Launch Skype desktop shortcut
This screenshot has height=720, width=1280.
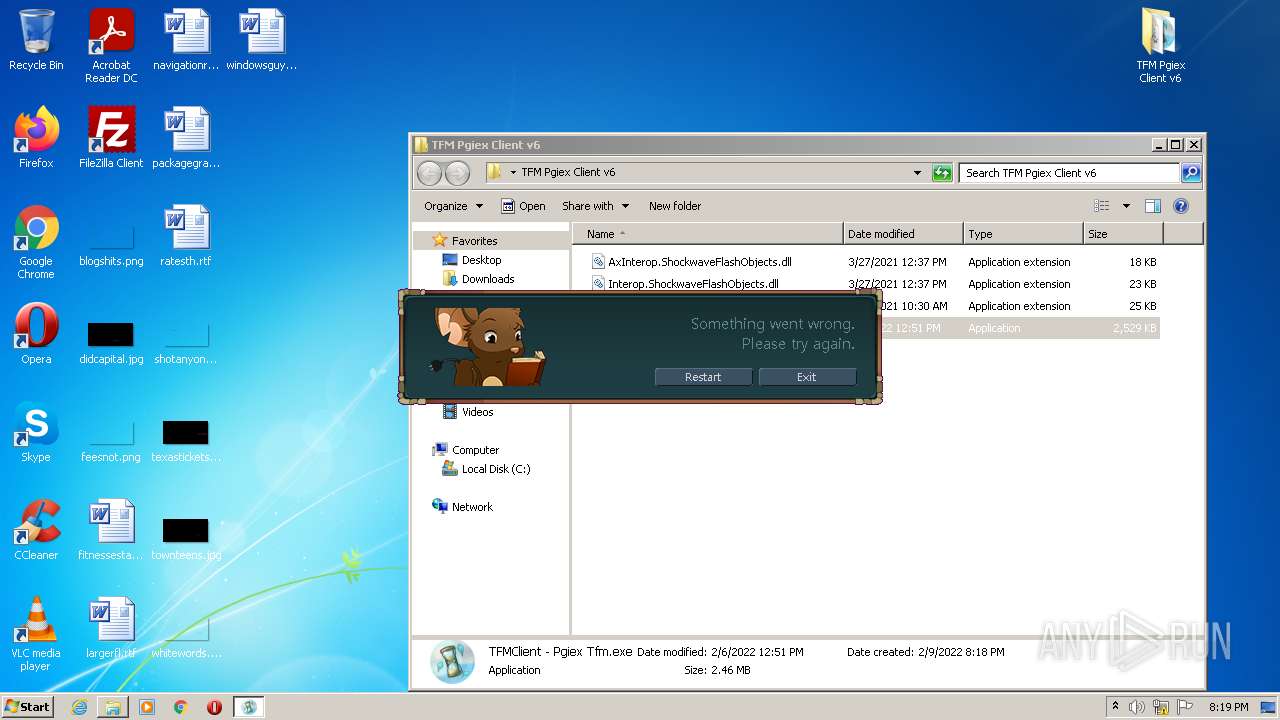click(36, 432)
